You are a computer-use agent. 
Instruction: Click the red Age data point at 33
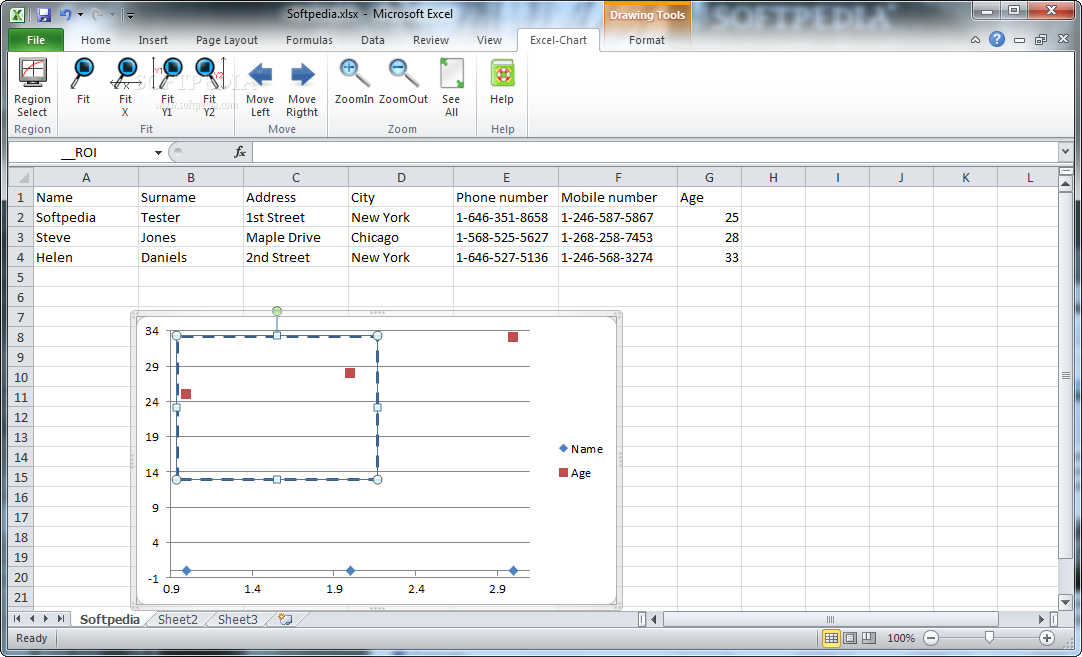(x=513, y=337)
